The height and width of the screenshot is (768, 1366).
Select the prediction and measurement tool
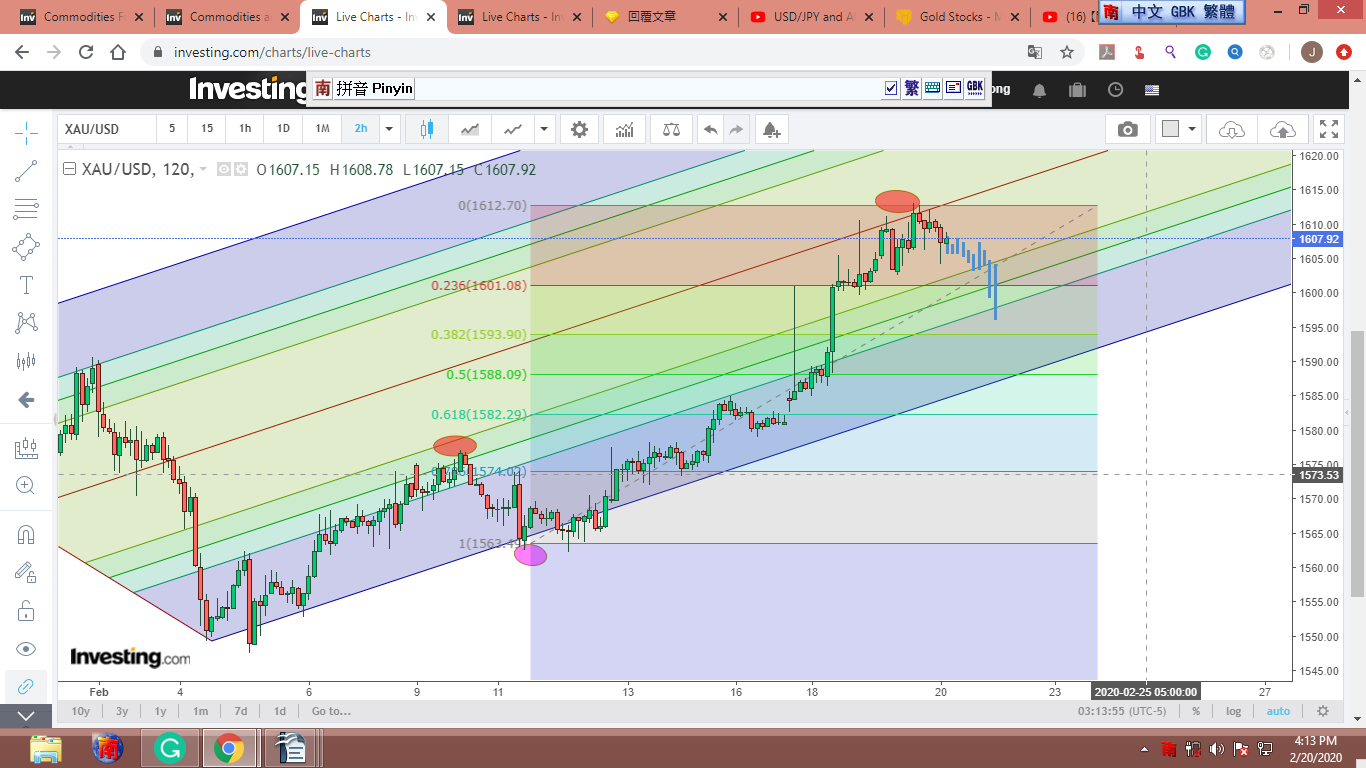(26, 361)
